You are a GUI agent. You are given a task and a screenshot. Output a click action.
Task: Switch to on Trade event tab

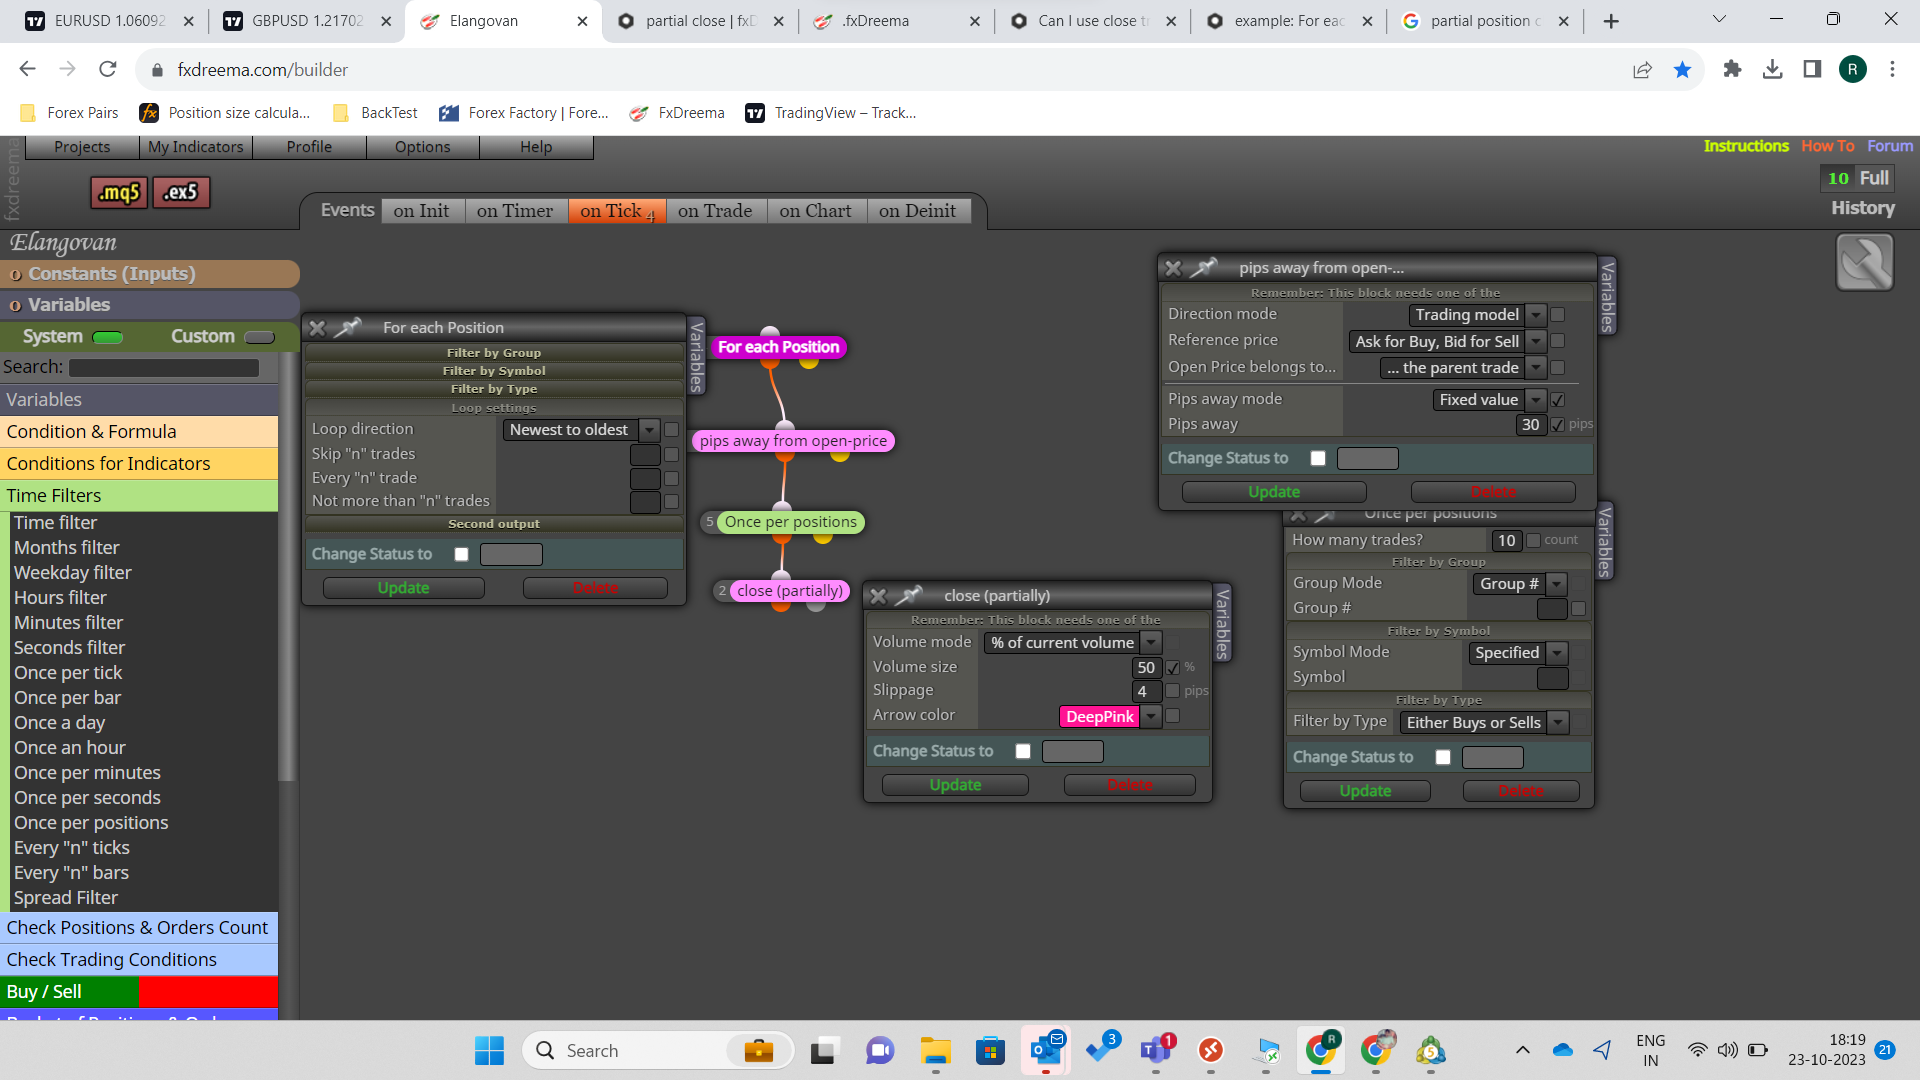pyautogui.click(x=715, y=211)
